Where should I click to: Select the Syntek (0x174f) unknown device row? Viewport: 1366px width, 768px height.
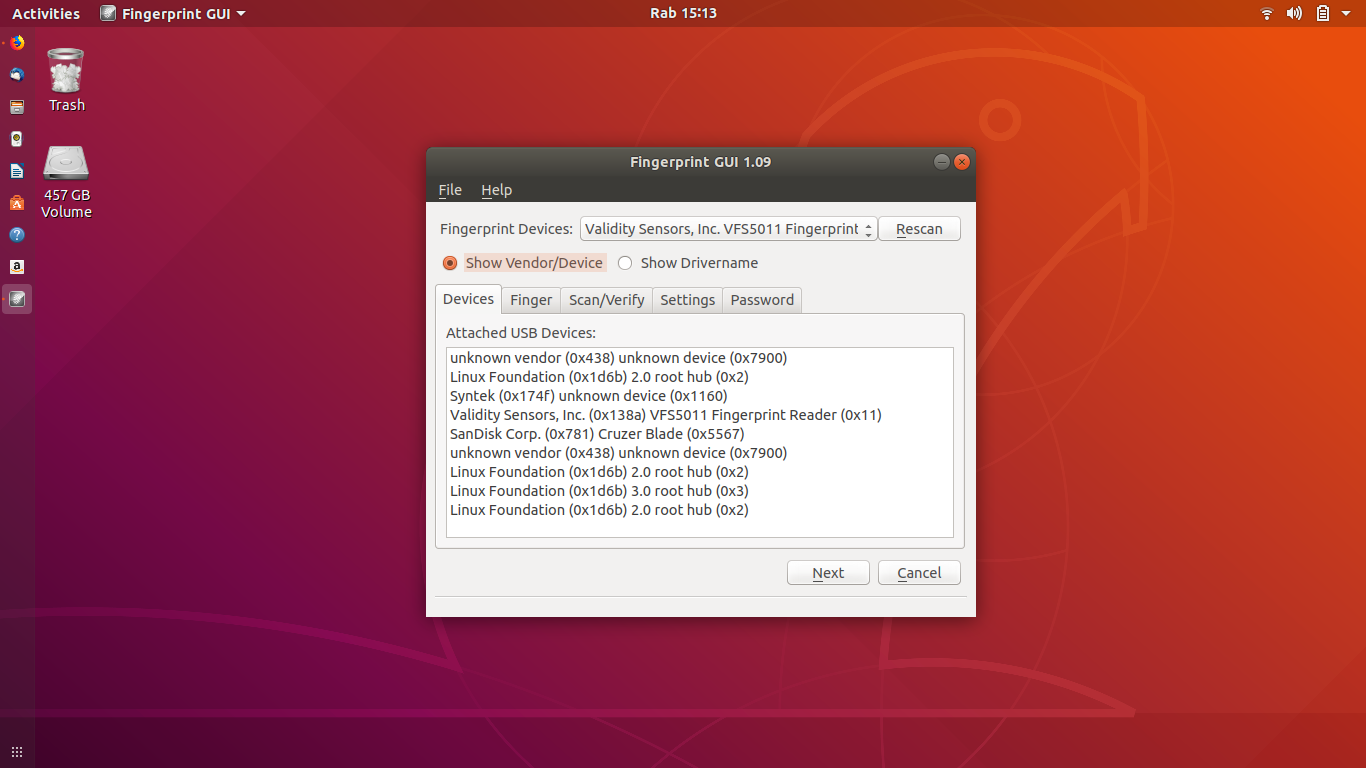tap(700, 396)
